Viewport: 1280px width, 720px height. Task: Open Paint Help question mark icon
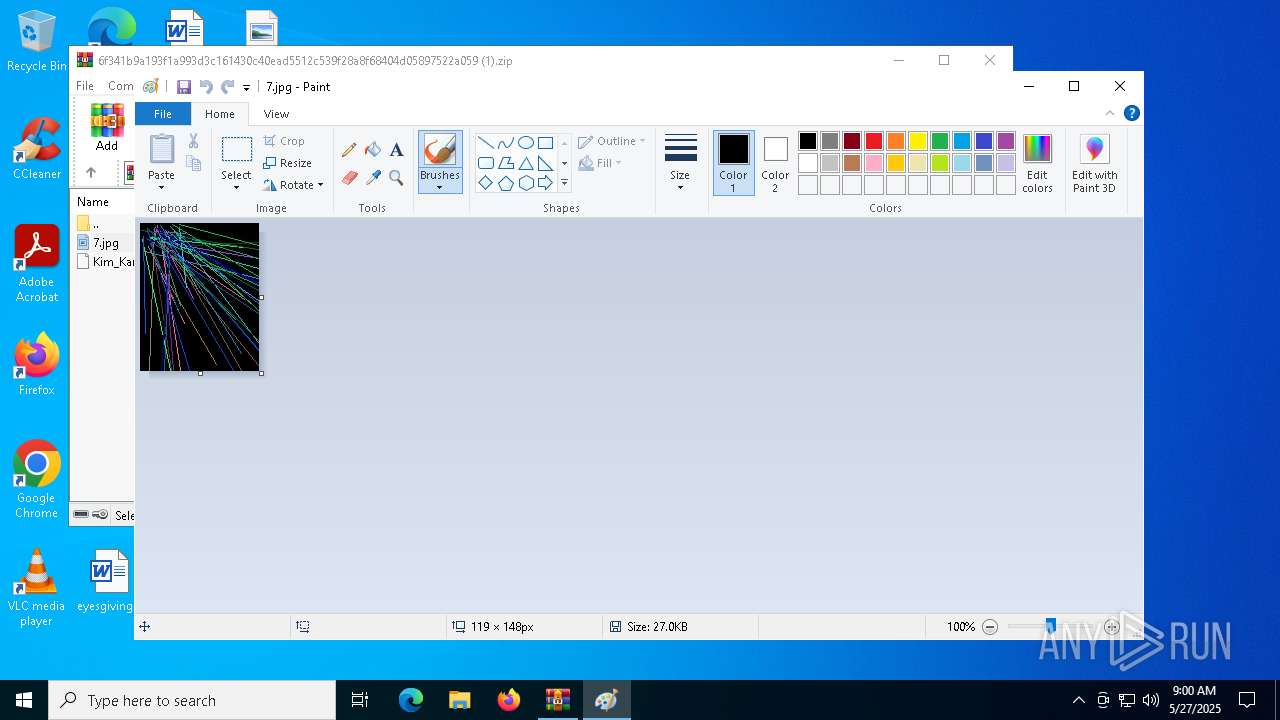pyautogui.click(x=1131, y=113)
